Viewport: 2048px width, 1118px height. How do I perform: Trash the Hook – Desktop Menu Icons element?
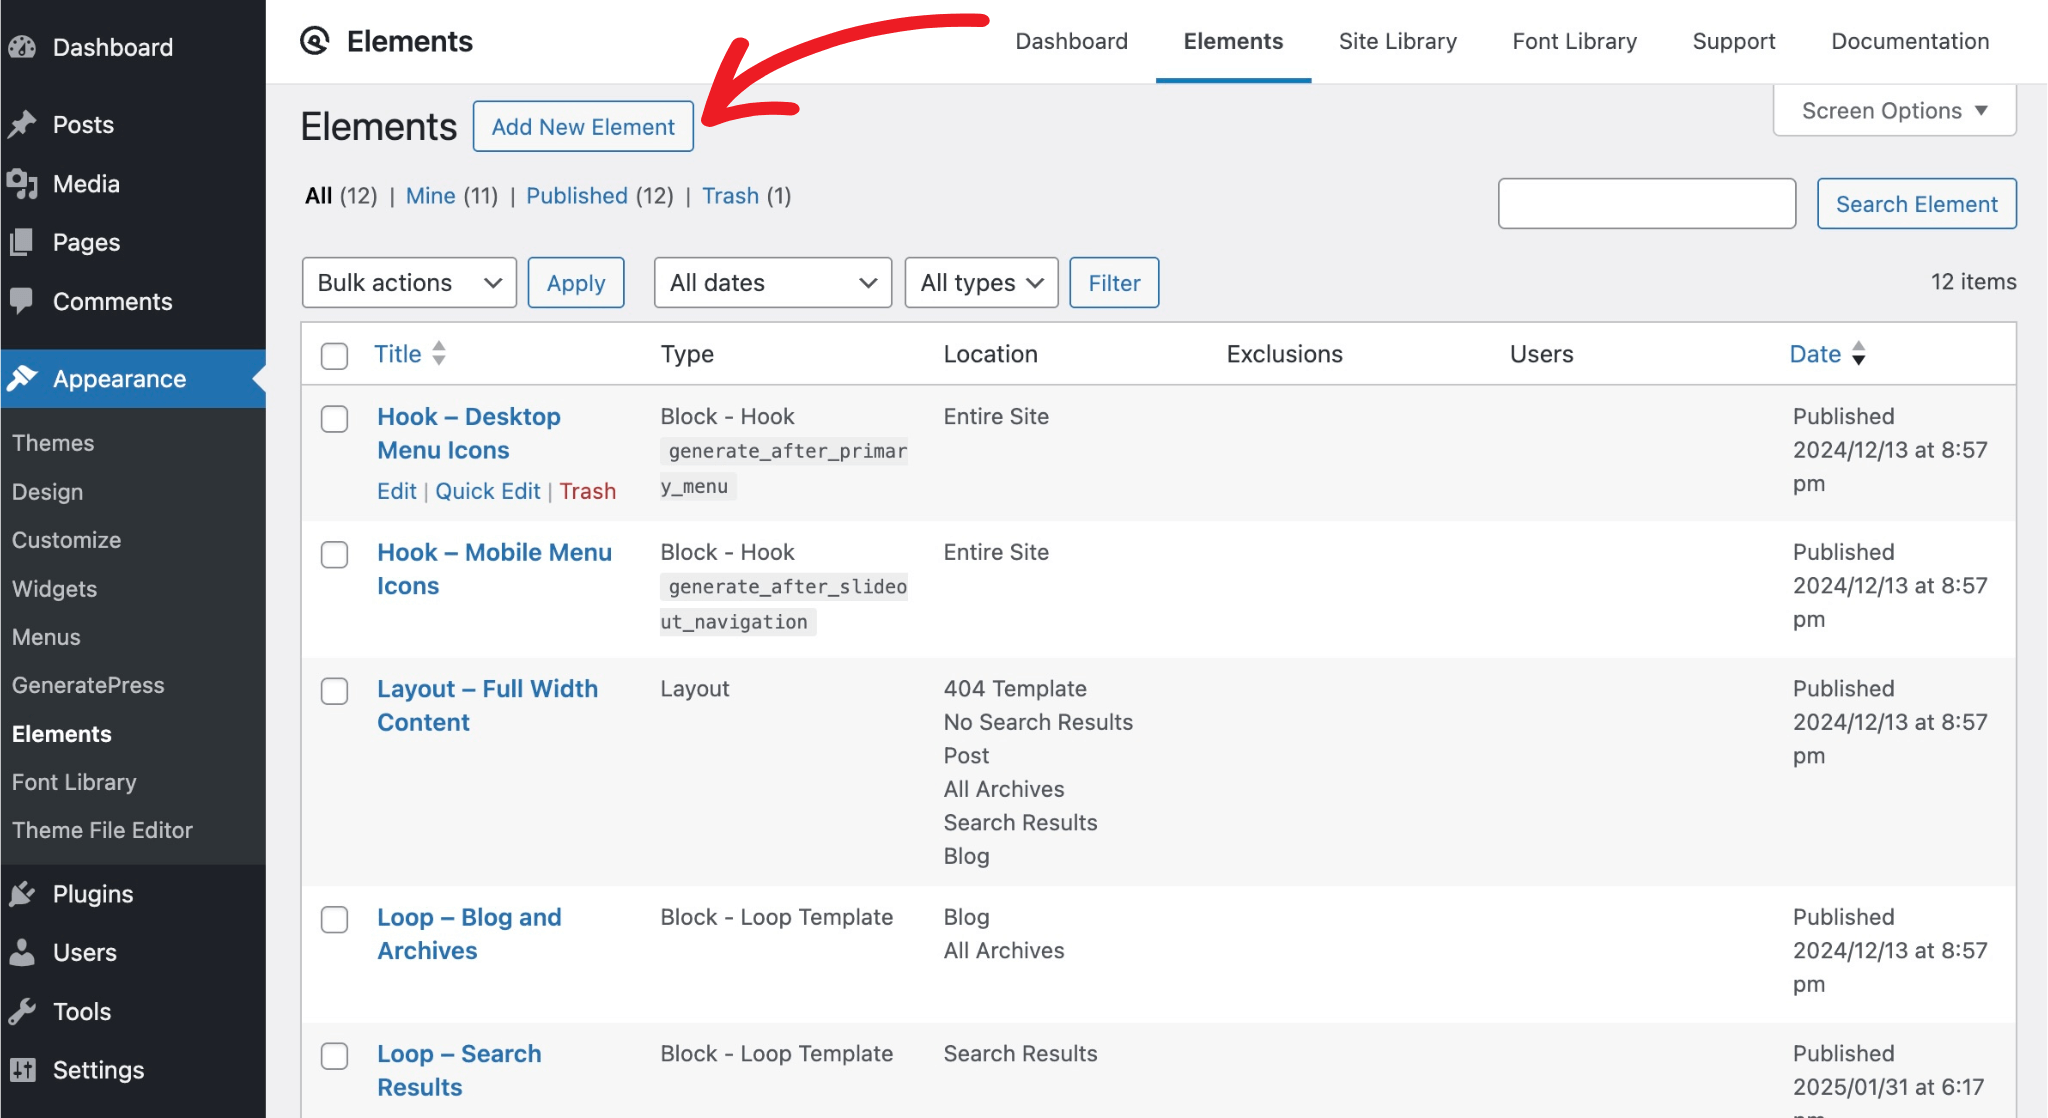[587, 491]
